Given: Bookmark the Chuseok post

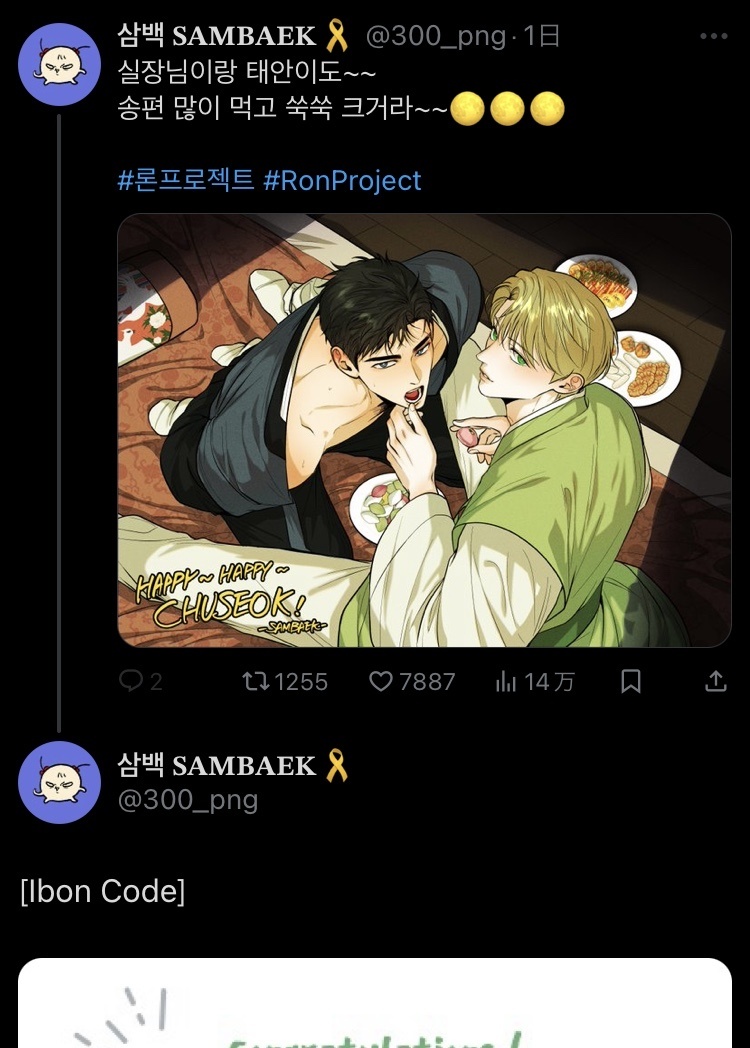Looking at the screenshot, I should click(631, 681).
